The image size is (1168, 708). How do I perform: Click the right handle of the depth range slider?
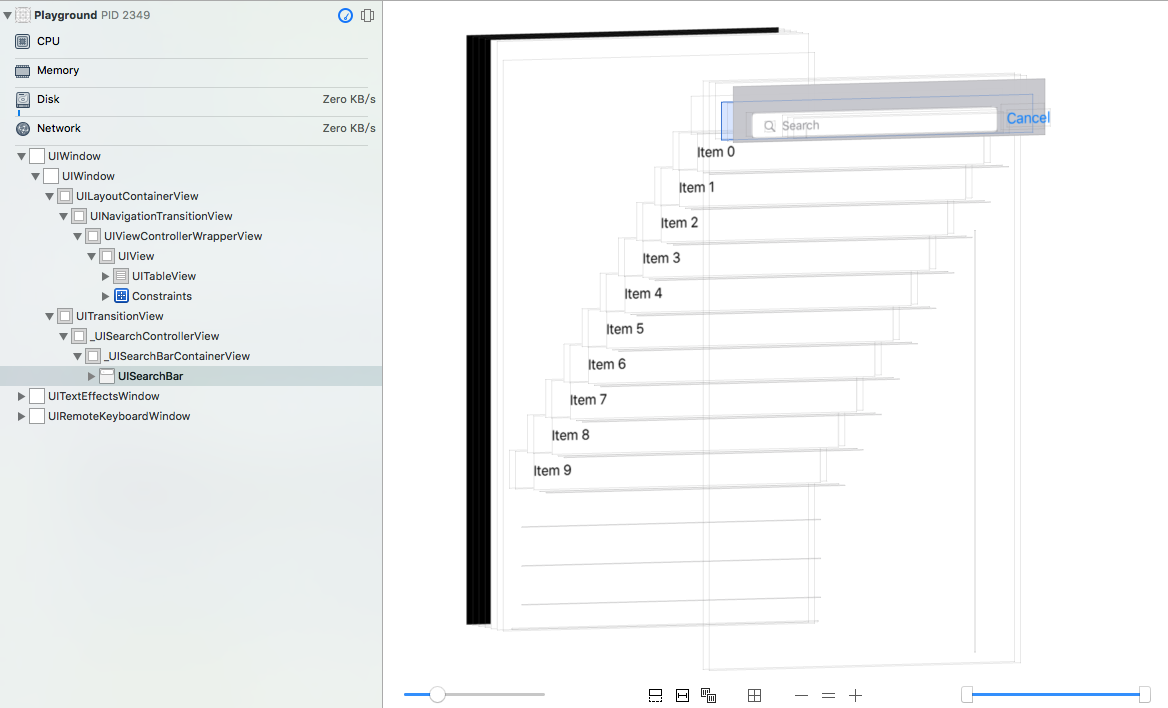point(1145,695)
